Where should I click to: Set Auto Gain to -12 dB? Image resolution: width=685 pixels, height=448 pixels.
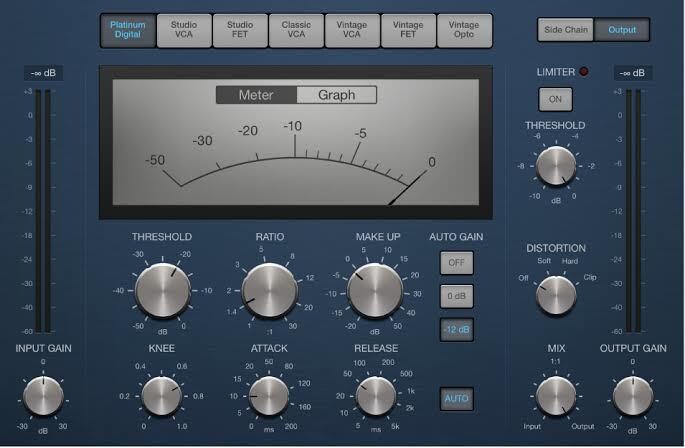click(x=457, y=330)
